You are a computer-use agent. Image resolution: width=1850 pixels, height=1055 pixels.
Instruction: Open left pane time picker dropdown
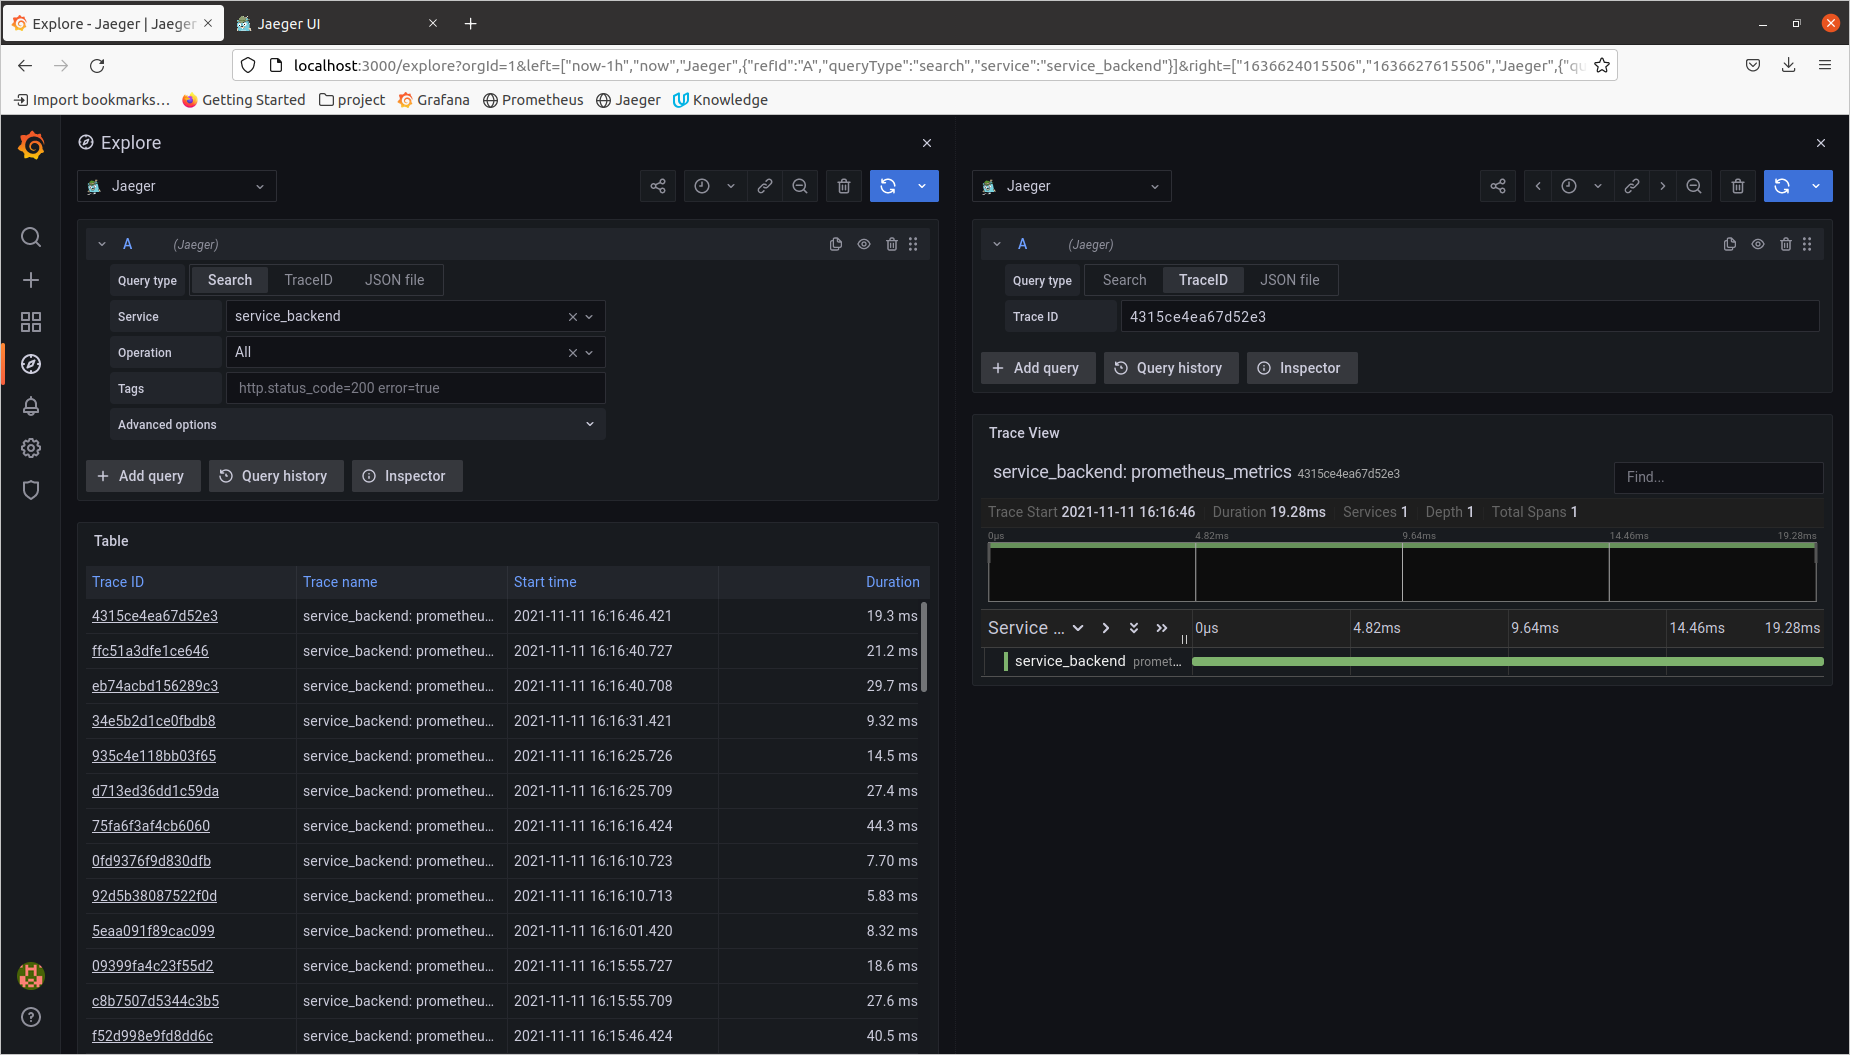pyautogui.click(x=716, y=186)
